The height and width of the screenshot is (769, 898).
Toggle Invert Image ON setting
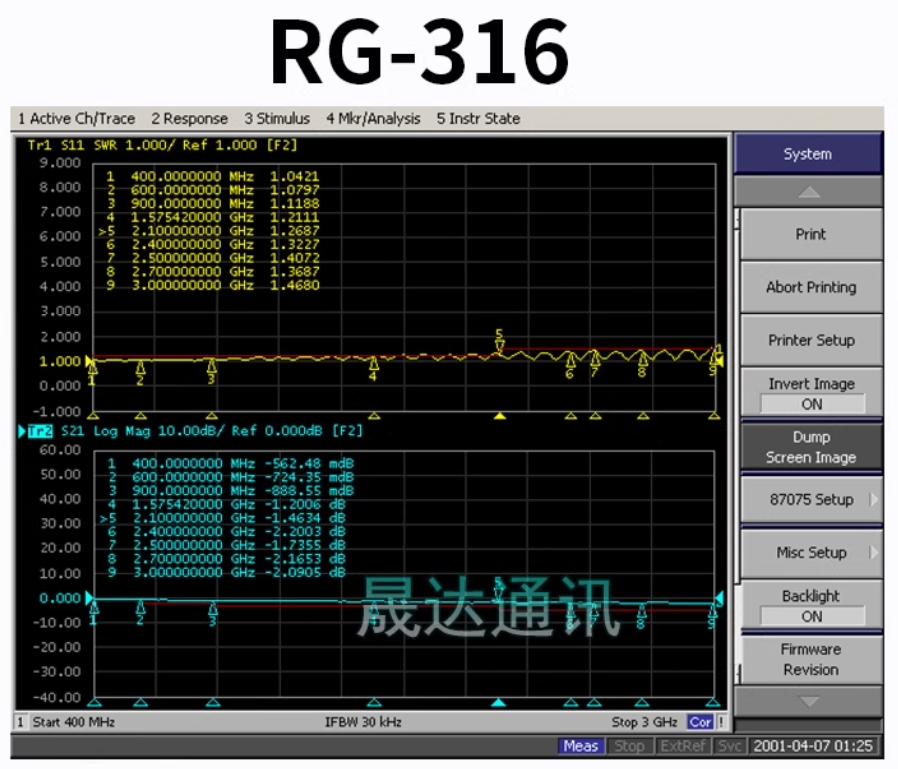(810, 393)
